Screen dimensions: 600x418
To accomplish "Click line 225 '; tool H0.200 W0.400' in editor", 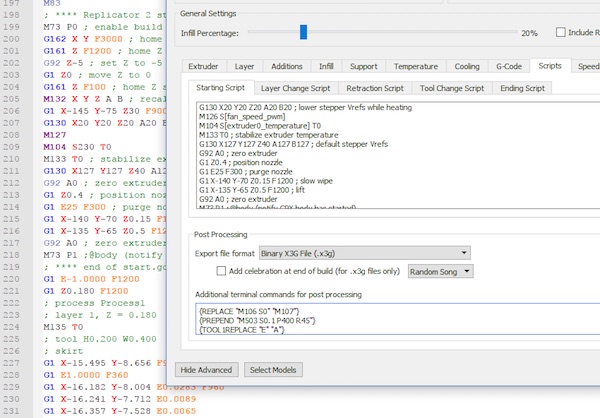I will tap(100, 339).
